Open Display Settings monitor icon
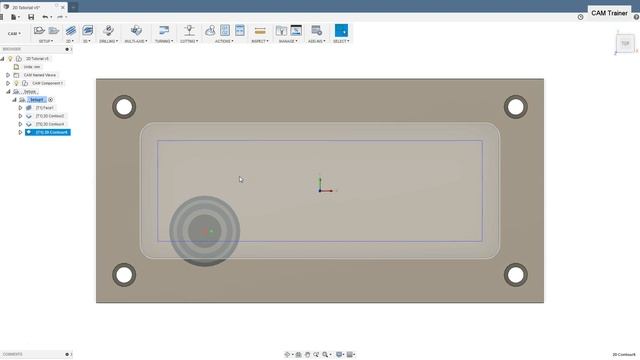Image resolution: width=640 pixels, height=360 pixels. (x=339, y=354)
